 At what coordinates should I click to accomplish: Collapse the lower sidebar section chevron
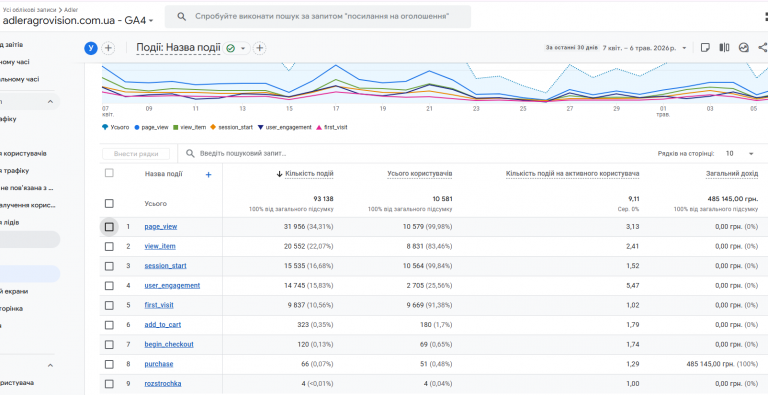point(50,365)
